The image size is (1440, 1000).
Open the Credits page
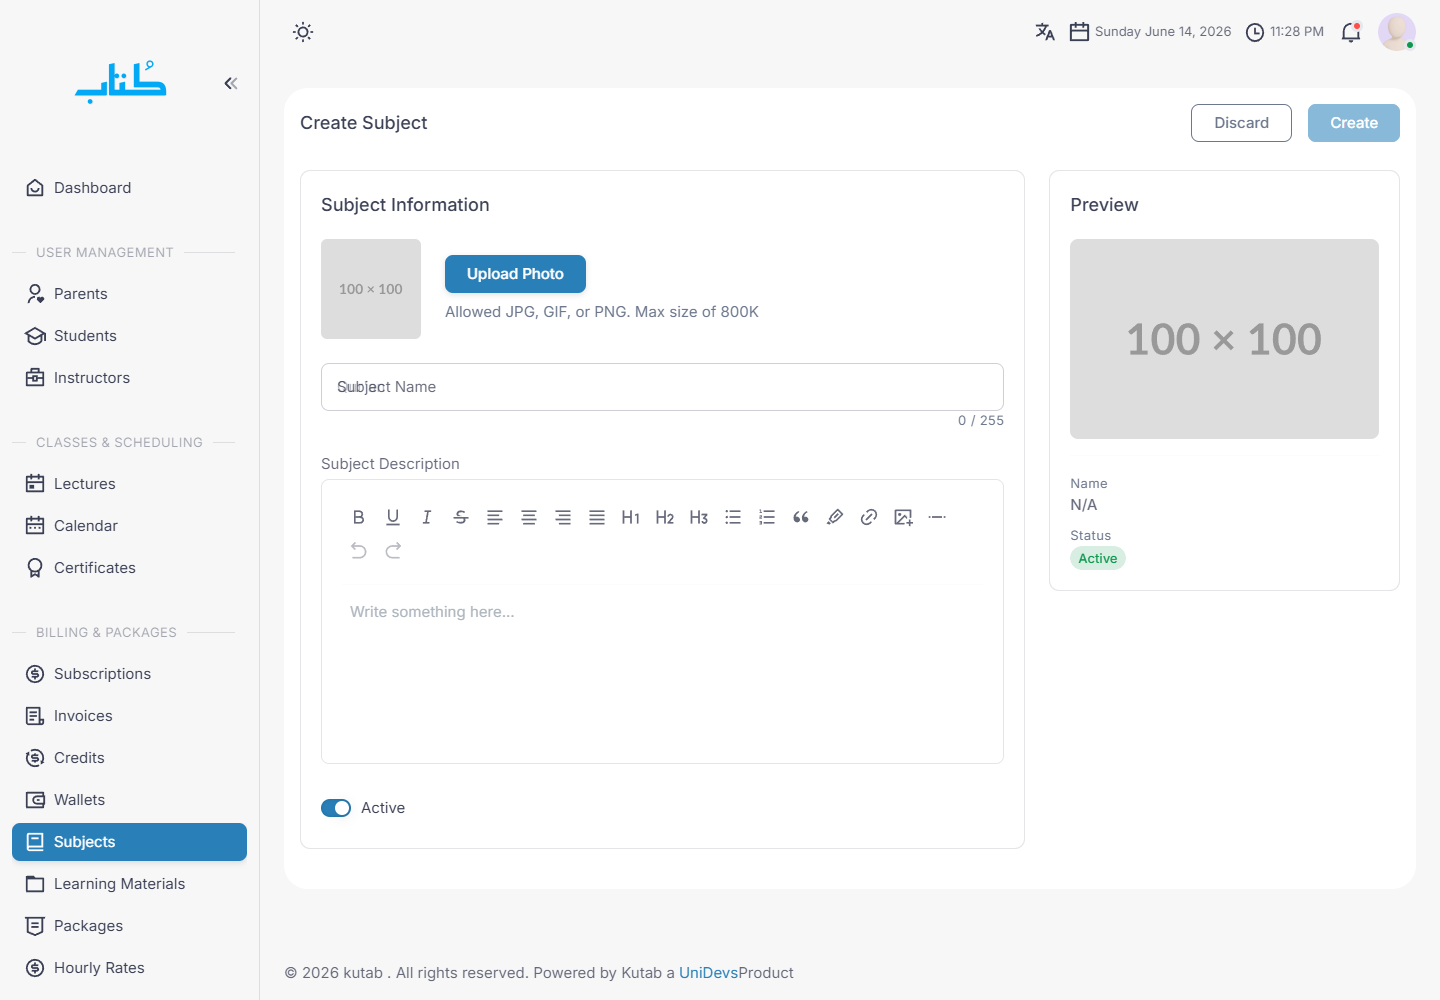[129, 758]
